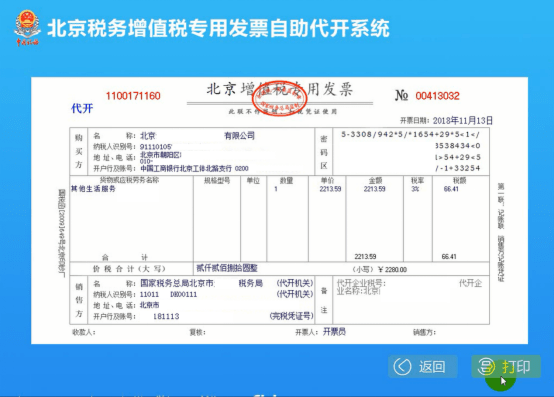Click the № symbol before invoice number
Screen dimensions: 554x397
point(401,95)
